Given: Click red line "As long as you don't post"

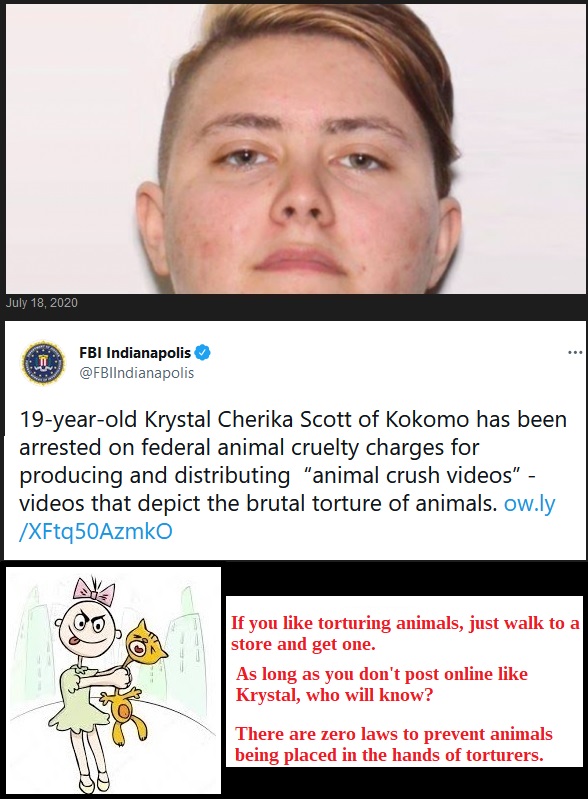Looking at the screenshot, I should pos(382,684).
